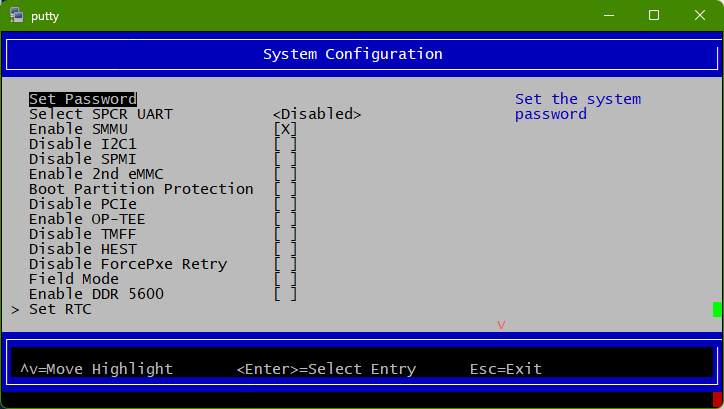Screen dimensions: 724x409
Task: Toggle the Disable PCIe checkbox
Action: pos(285,204)
